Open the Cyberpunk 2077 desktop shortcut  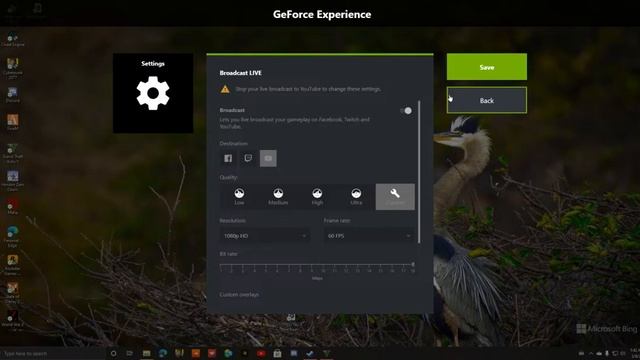pyautogui.click(x=13, y=67)
